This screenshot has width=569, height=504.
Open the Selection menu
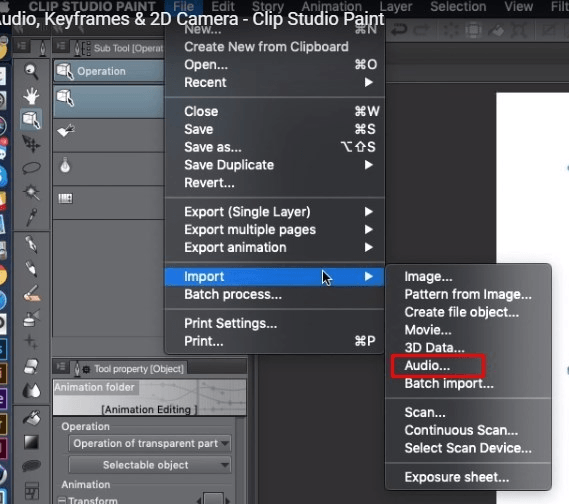tap(458, 6)
